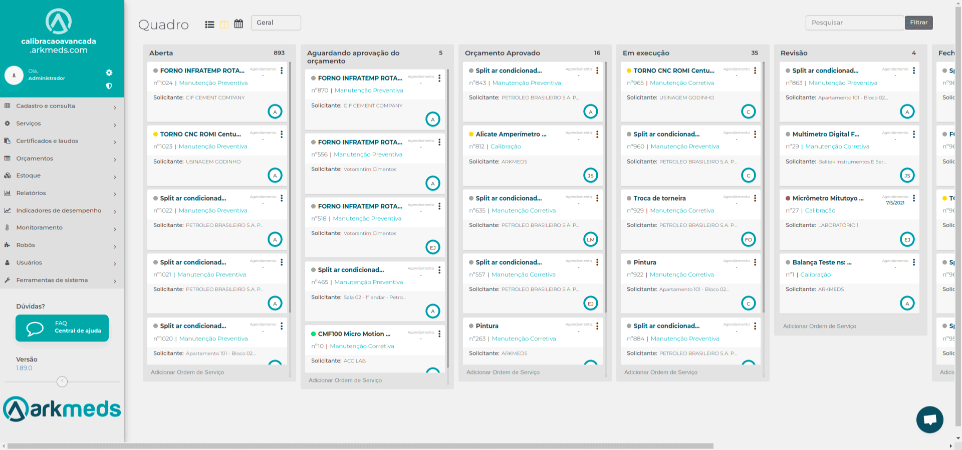Open FAQ Central de ajuda
The image size is (962, 450).
62,328
